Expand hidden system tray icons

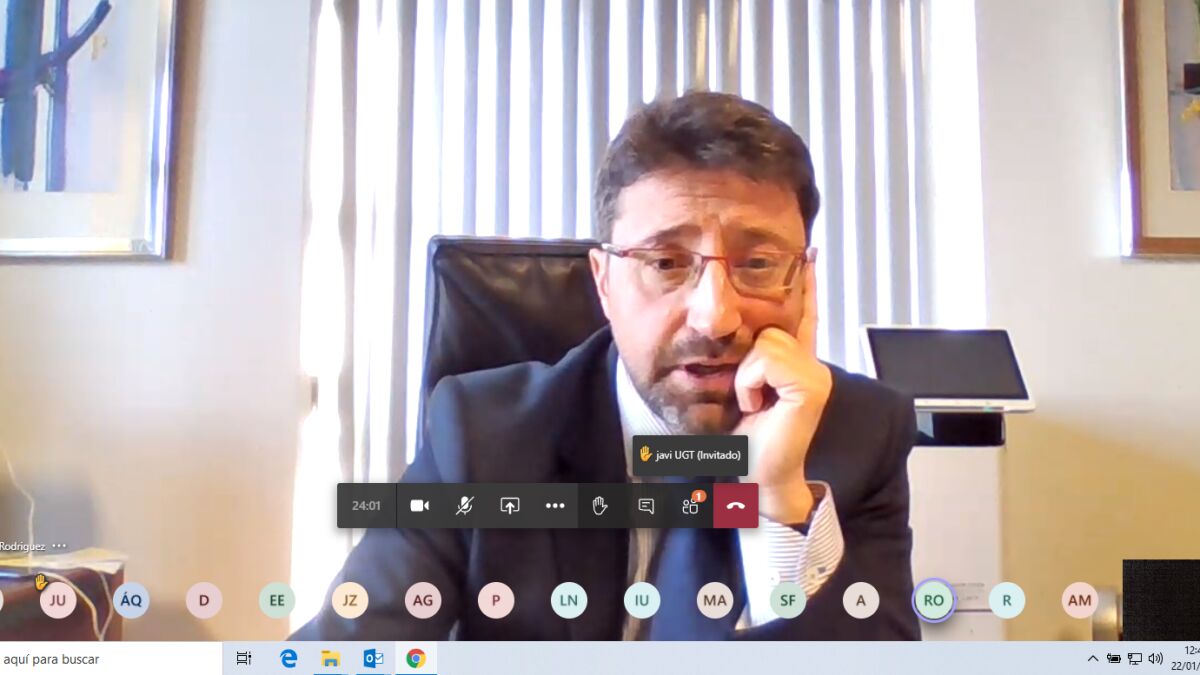[x=1092, y=658]
